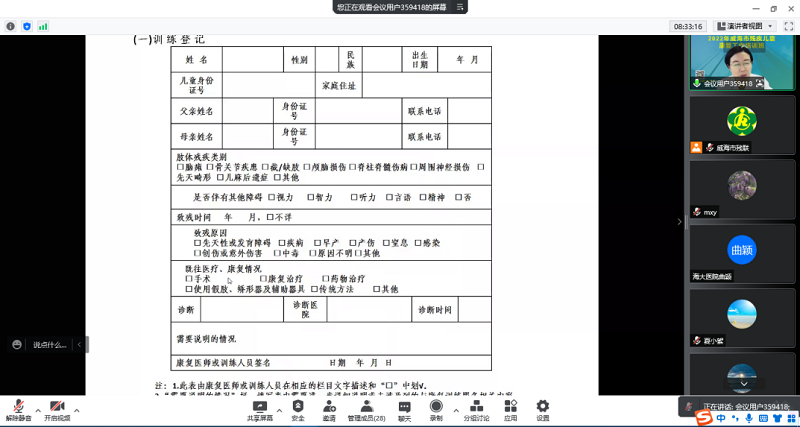Toggle the Sogou Chinese 中 language indicator

click(721, 418)
